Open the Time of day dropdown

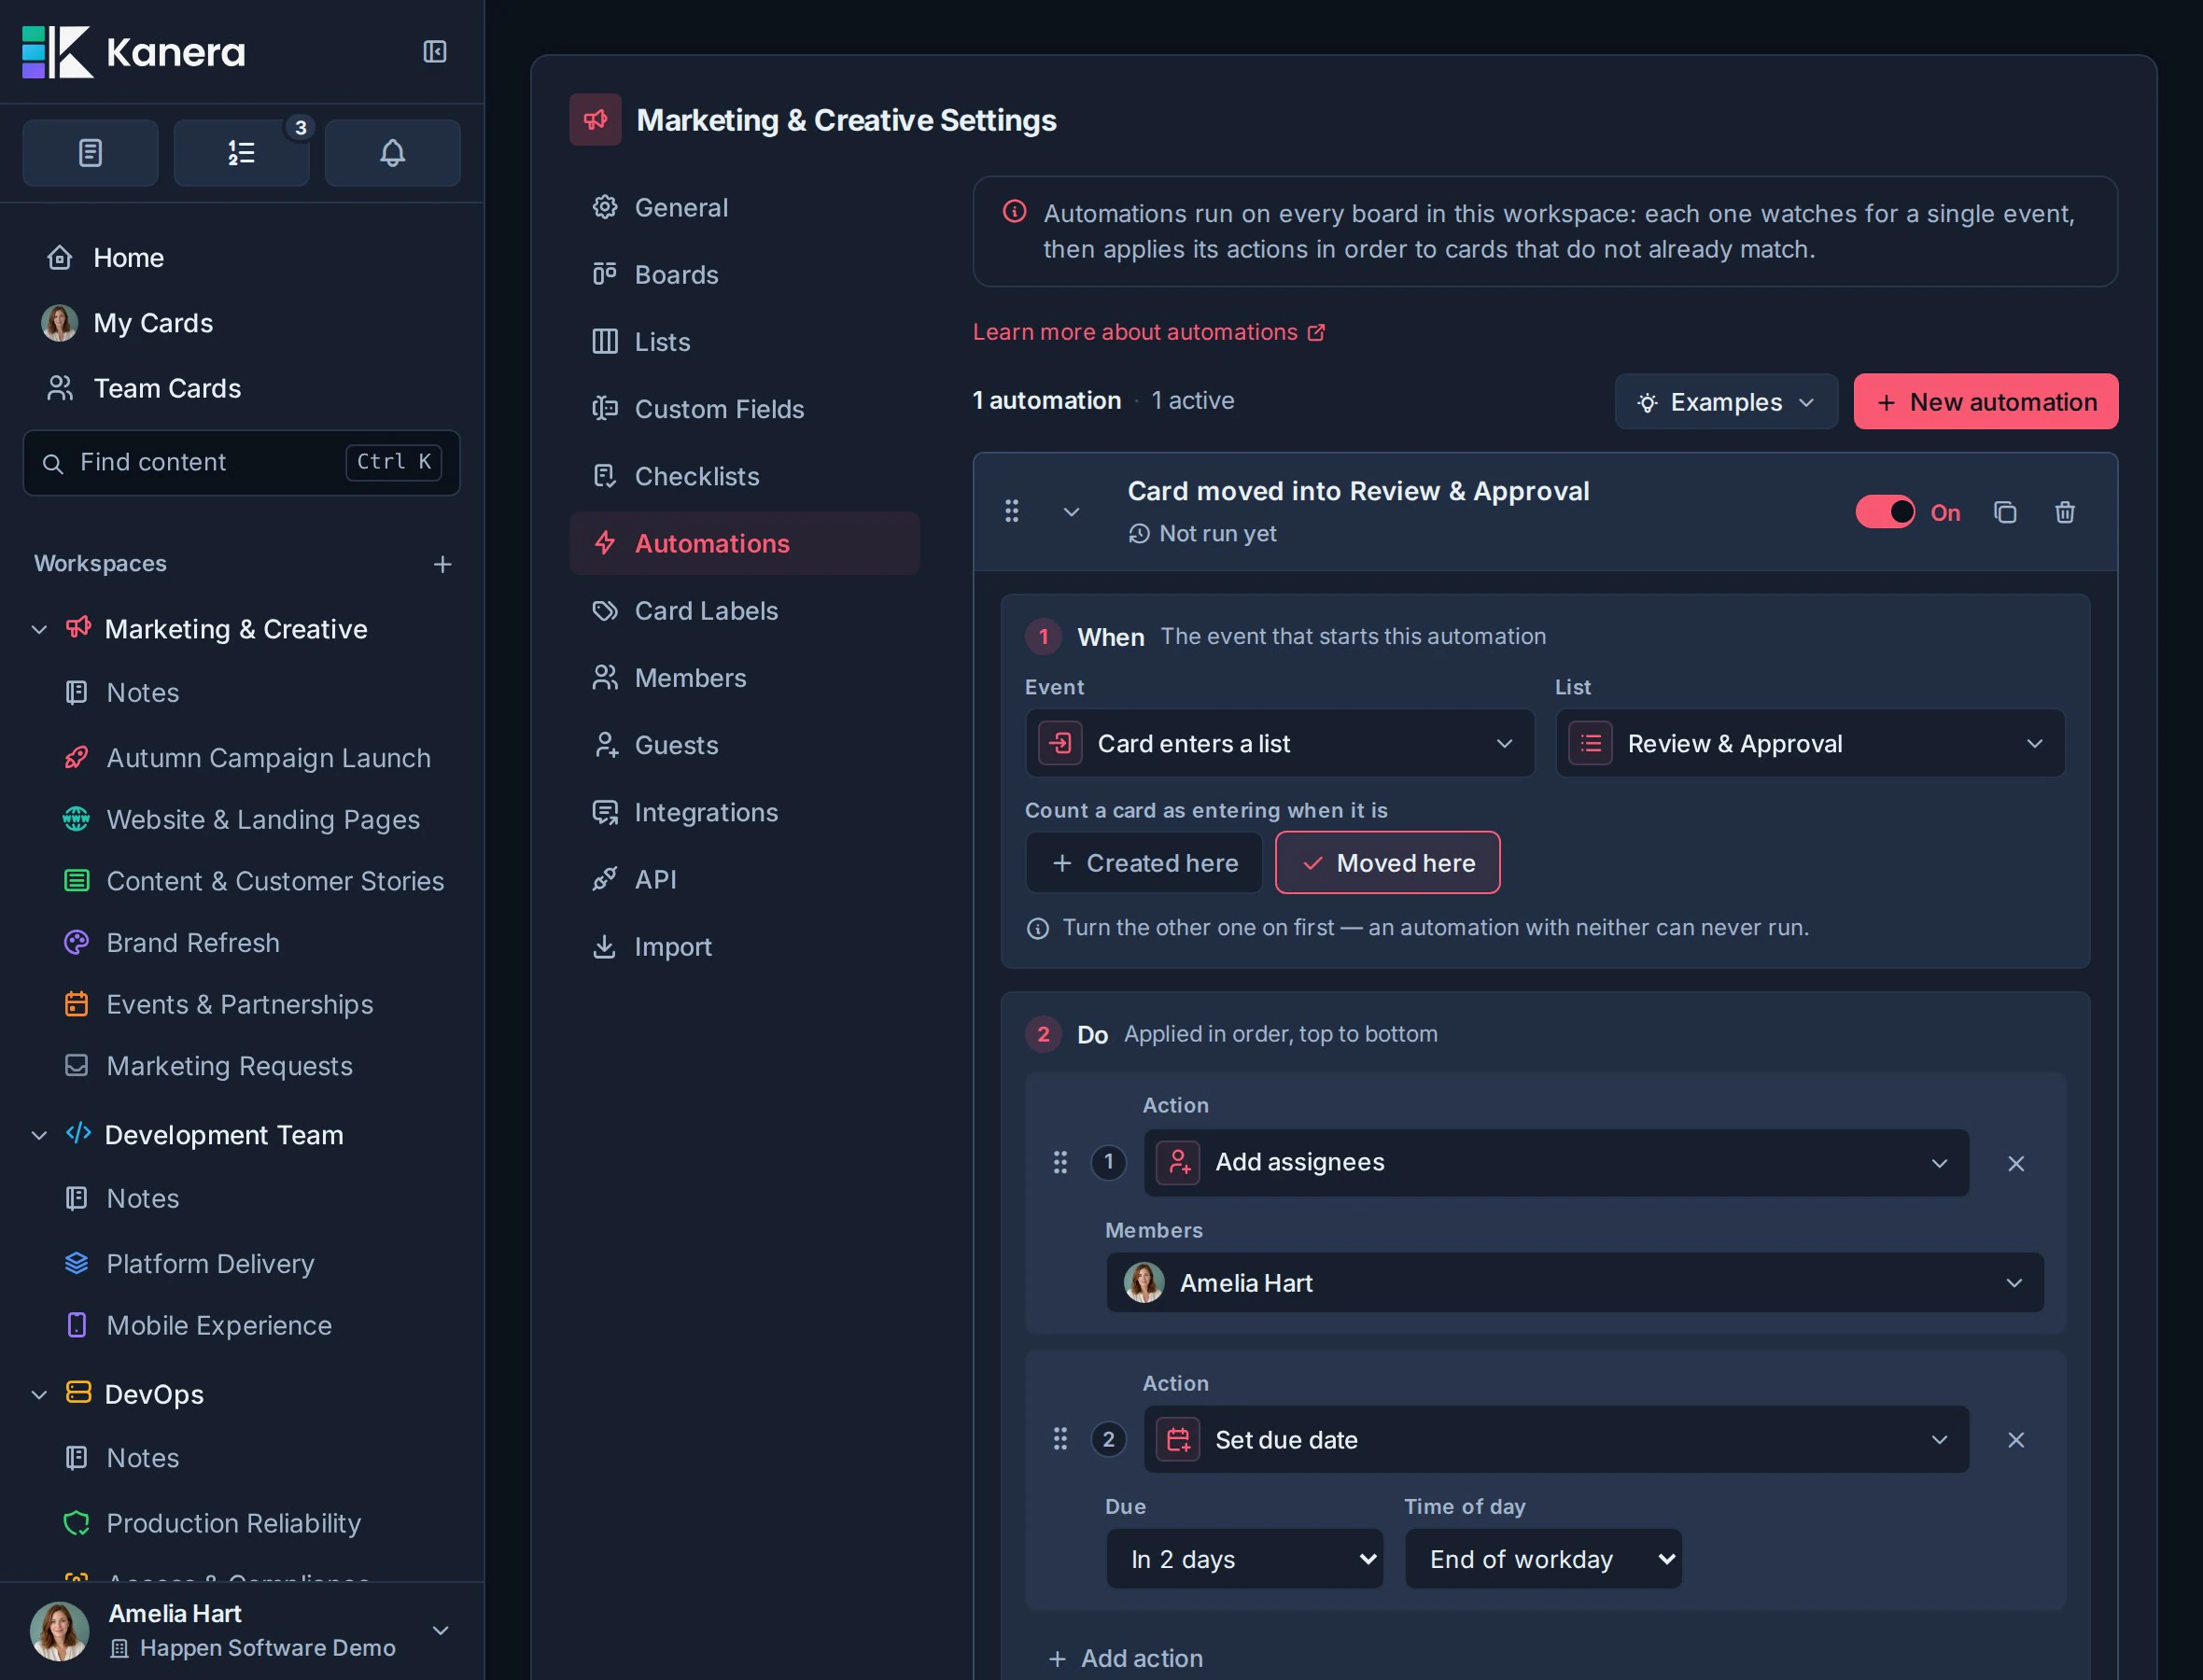pos(1543,1559)
